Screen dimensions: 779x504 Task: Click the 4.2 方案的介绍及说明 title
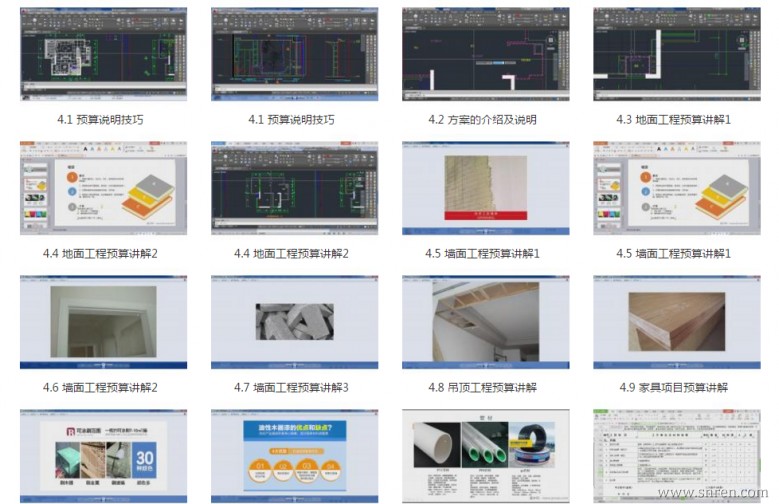pyautogui.click(x=482, y=120)
